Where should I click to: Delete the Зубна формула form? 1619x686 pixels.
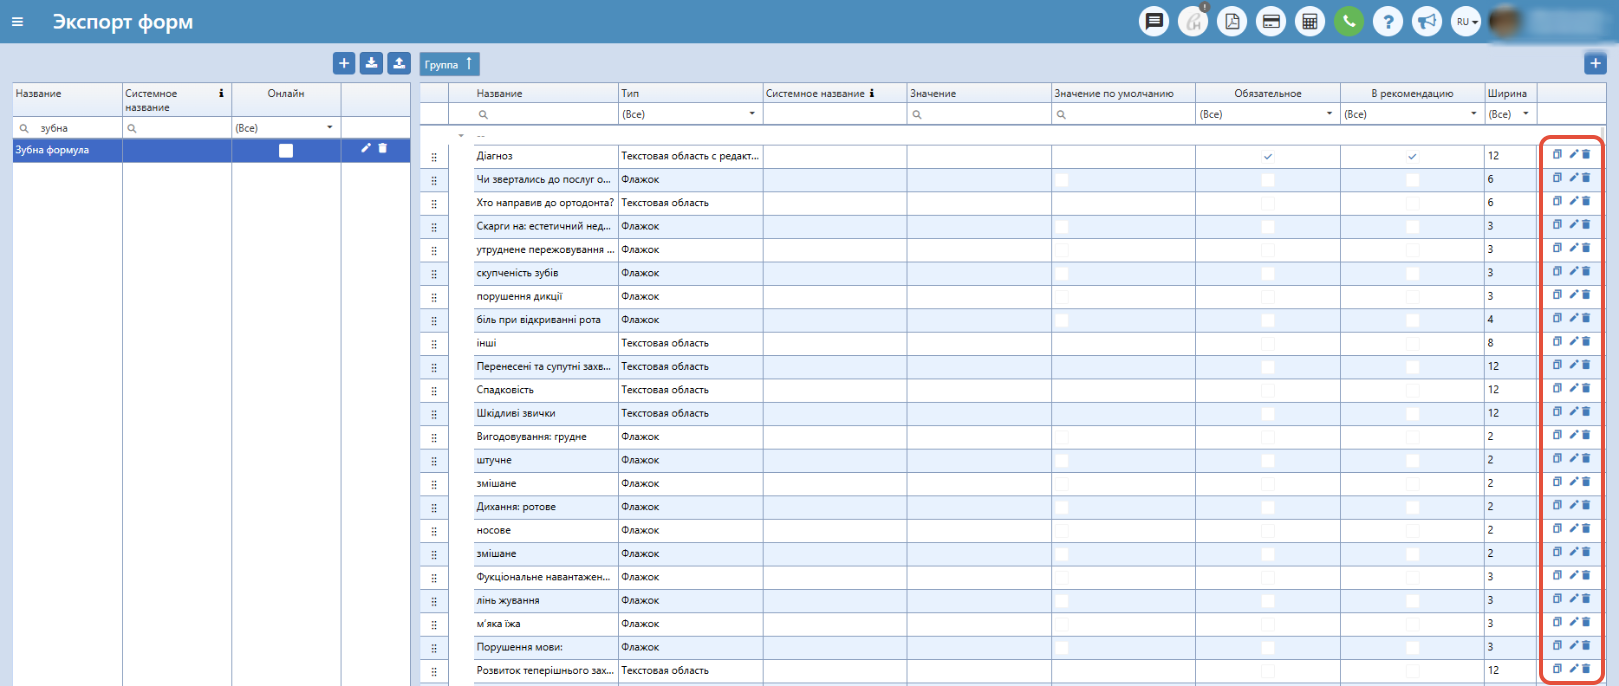click(382, 148)
